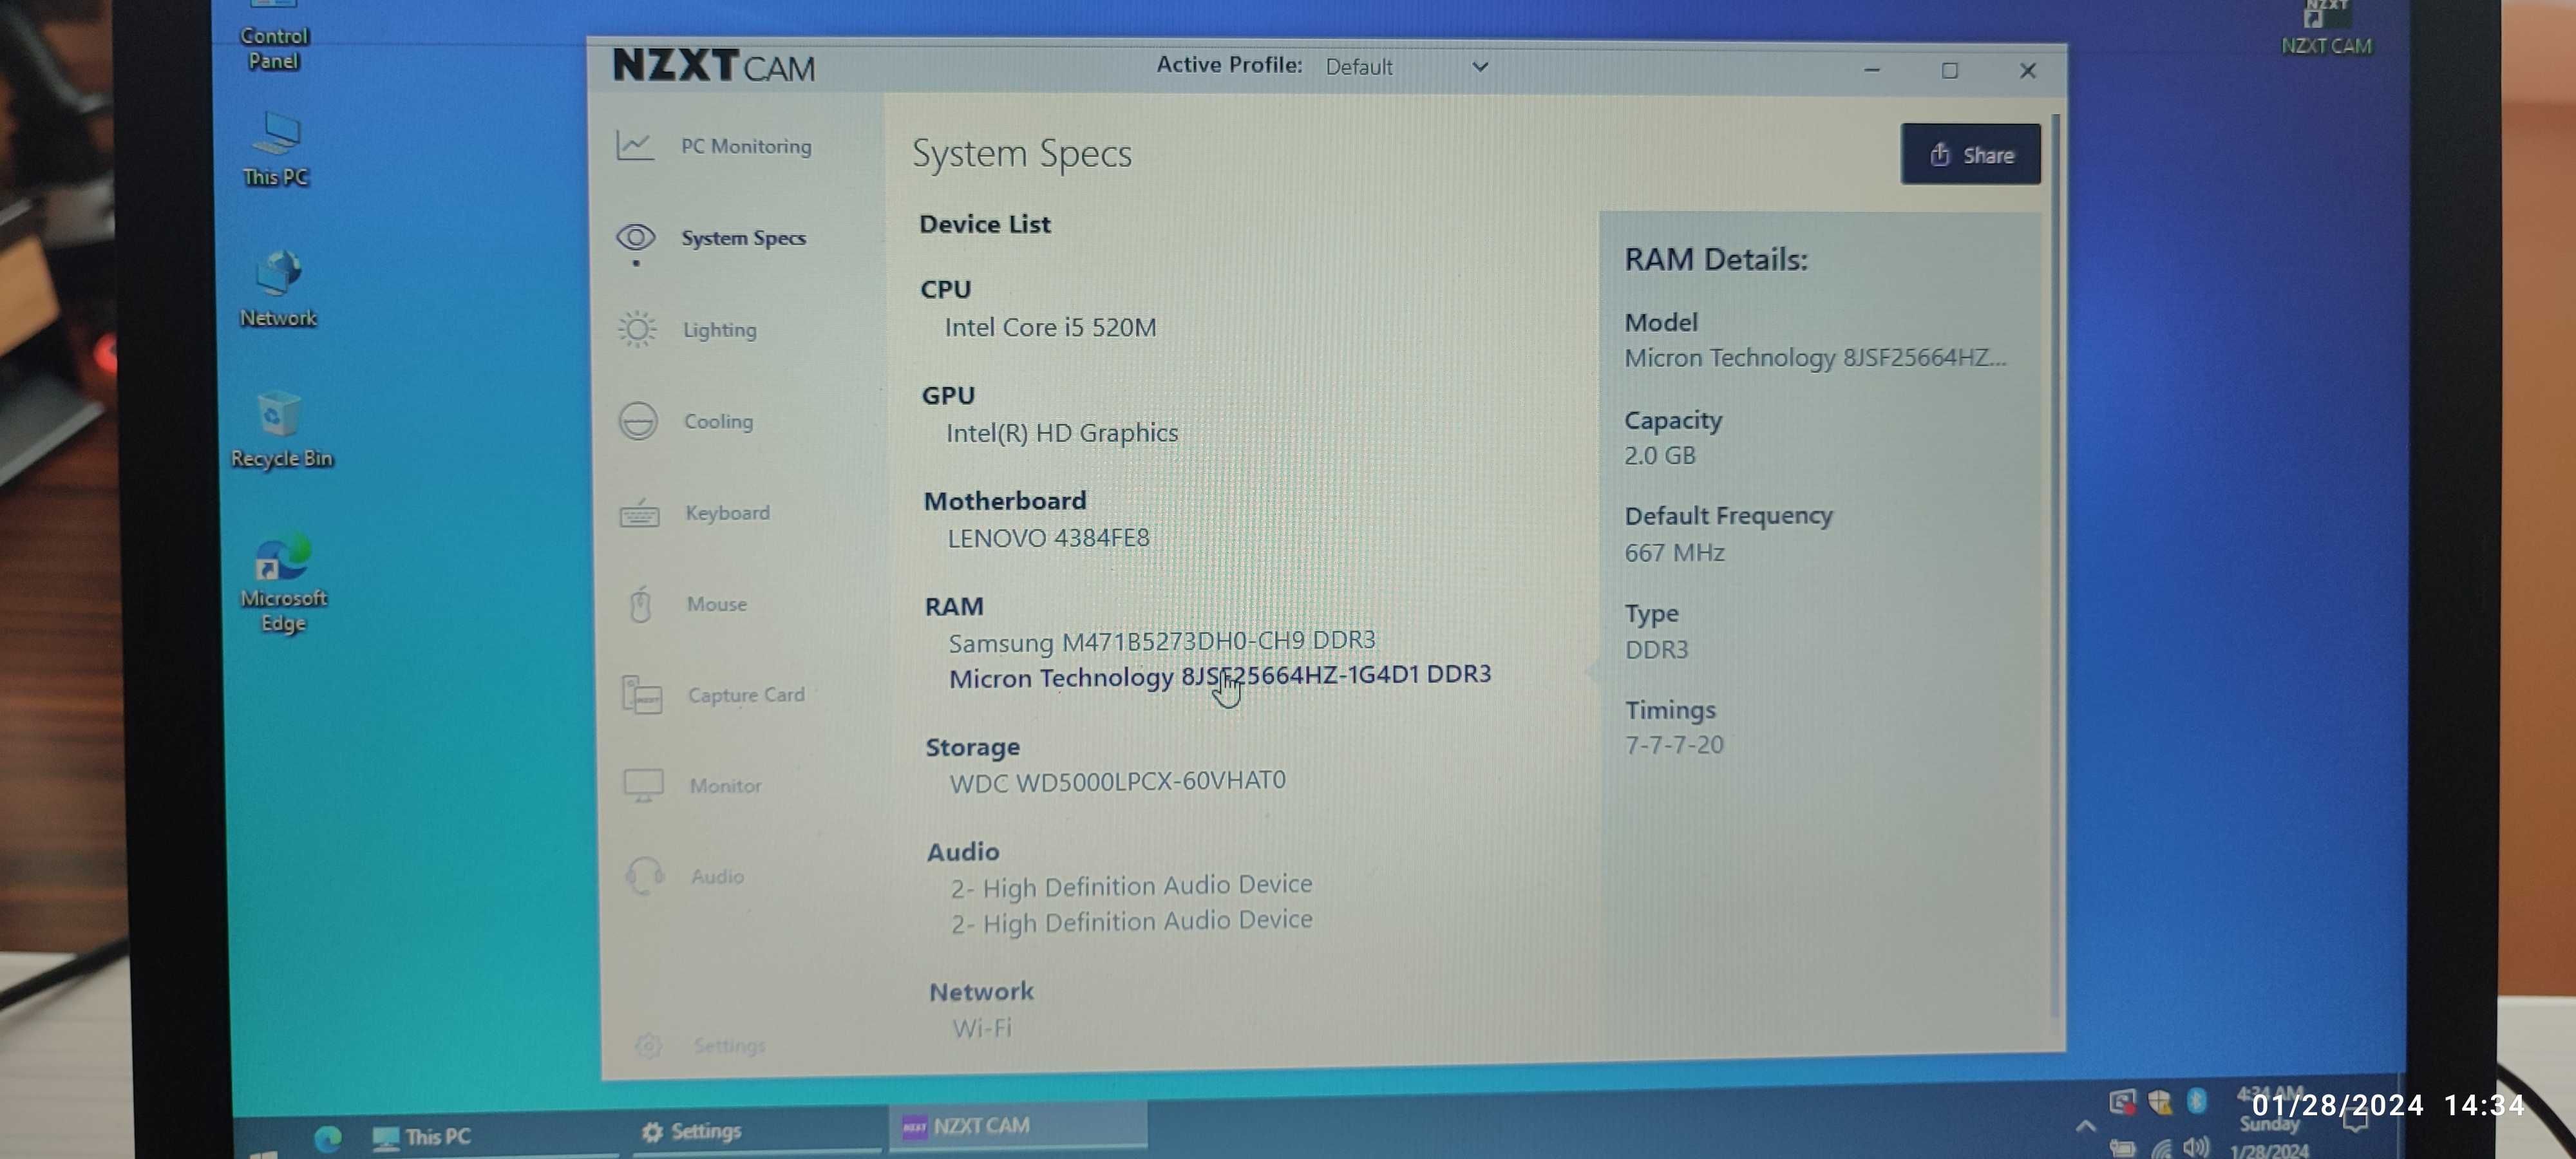Click the Bluetooth tray icon

pyautogui.click(x=2197, y=1101)
